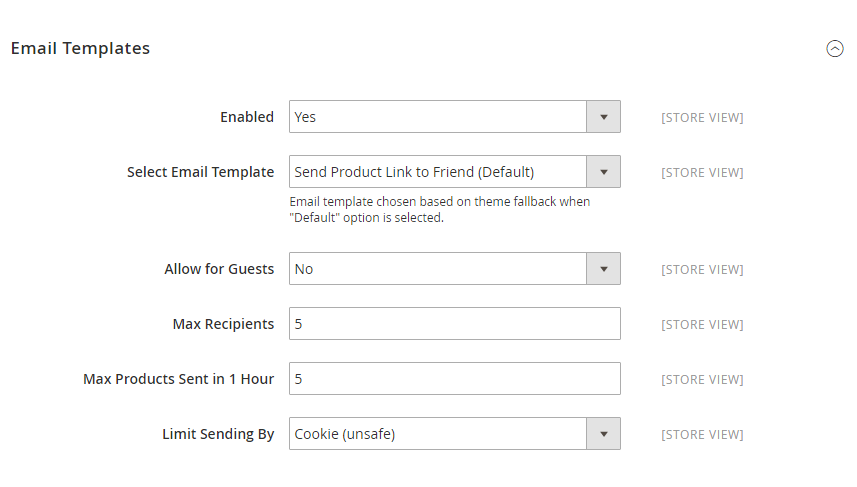This screenshot has height=487, width=857.
Task: Click the Email Templates section heading
Action: pos(80,48)
